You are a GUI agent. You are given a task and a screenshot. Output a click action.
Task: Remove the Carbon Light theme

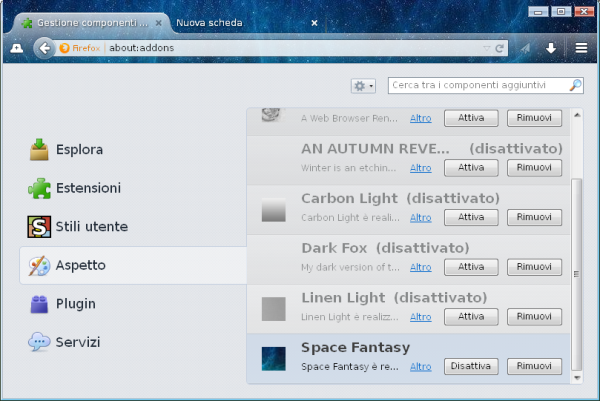(x=534, y=217)
